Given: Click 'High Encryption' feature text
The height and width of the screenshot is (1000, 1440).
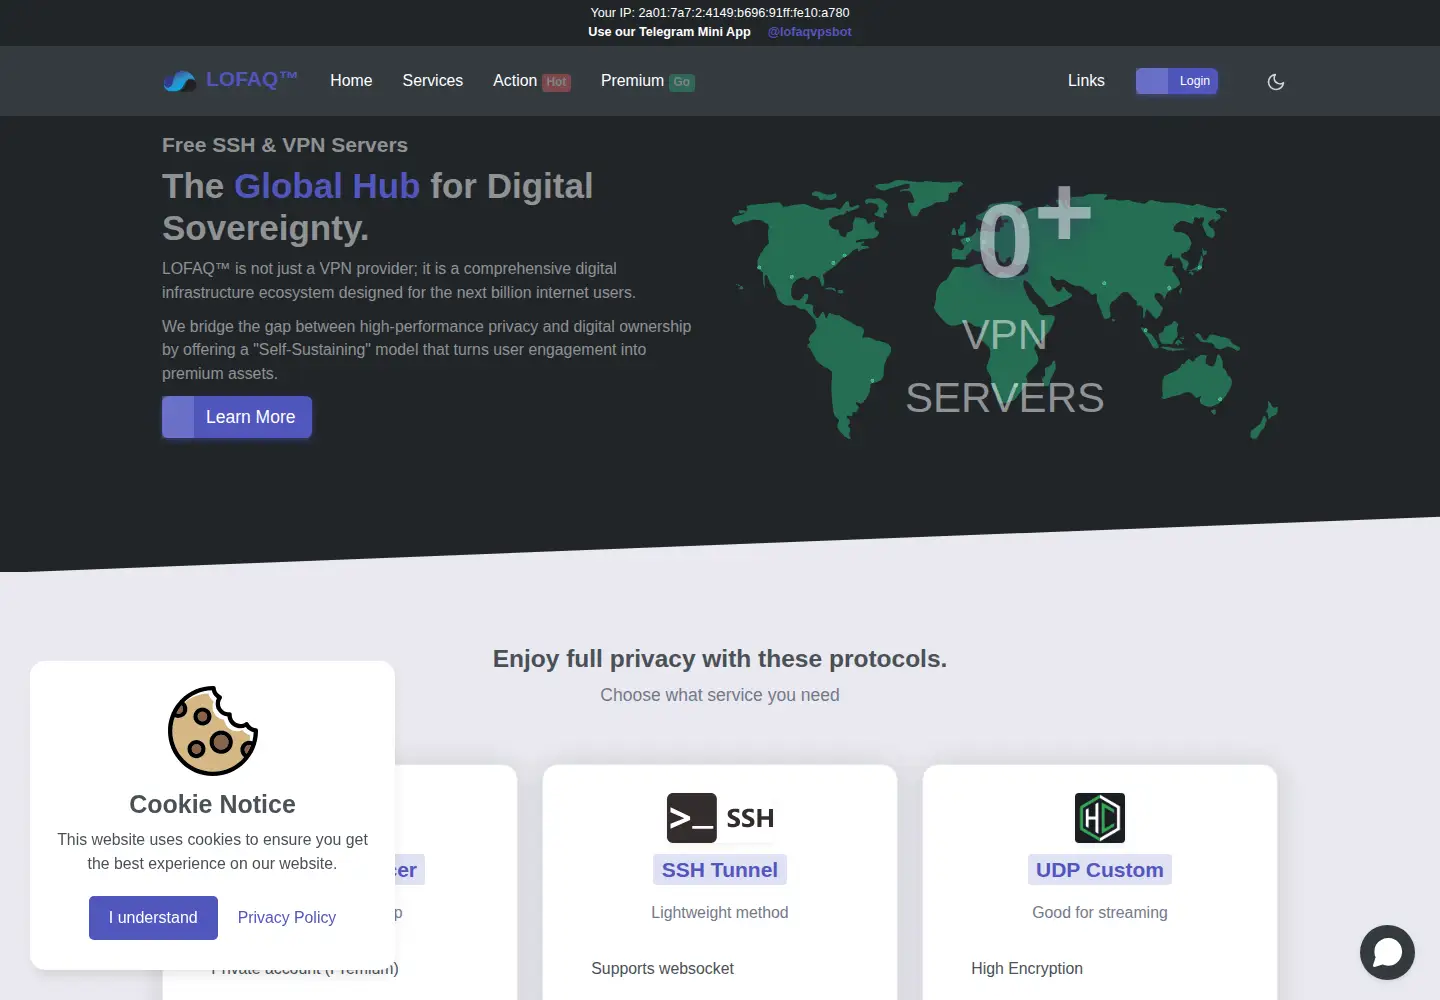Looking at the screenshot, I should tap(1027, 969).
